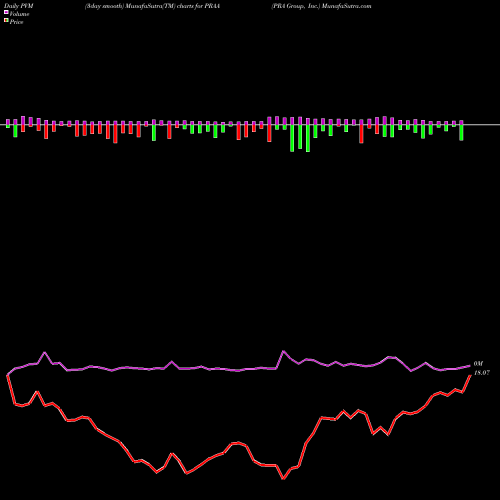Click the Price legend color swatch

[6, 21]
